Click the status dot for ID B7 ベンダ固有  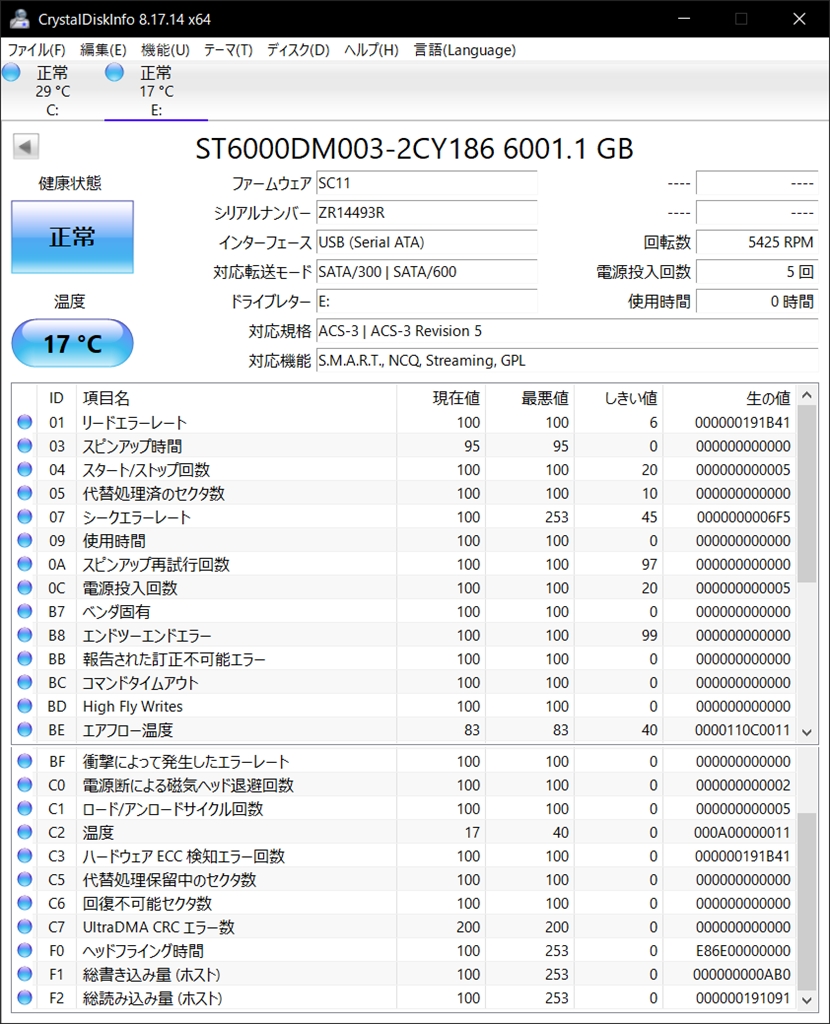pyautogui.click(x=25, y=611)
